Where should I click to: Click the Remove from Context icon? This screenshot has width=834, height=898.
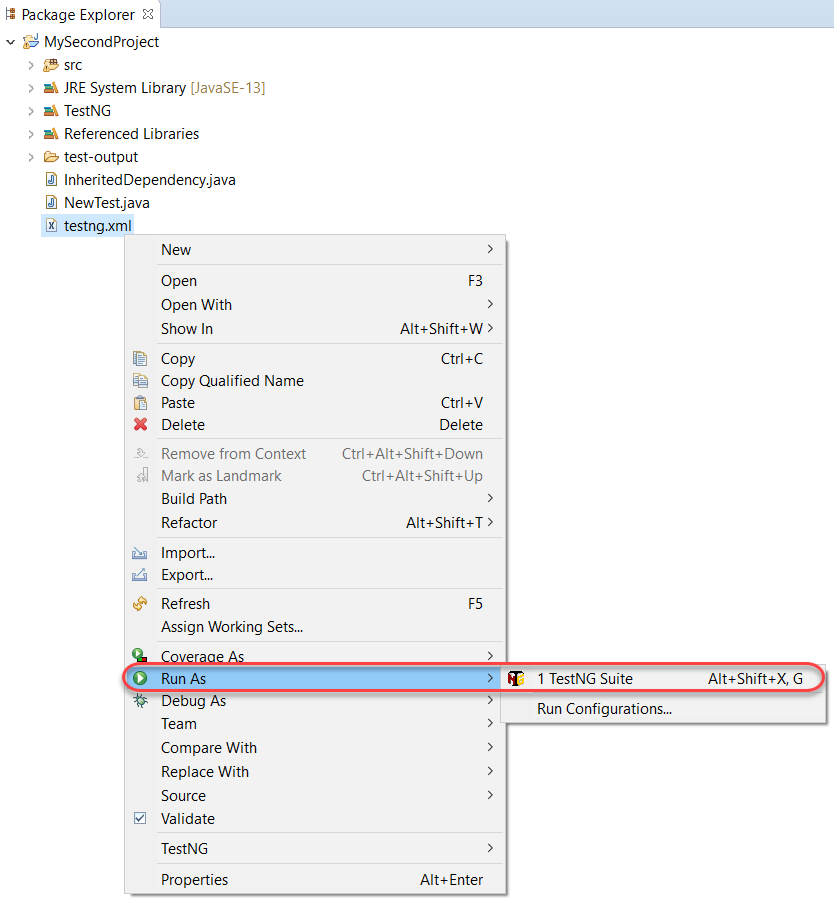140,454
